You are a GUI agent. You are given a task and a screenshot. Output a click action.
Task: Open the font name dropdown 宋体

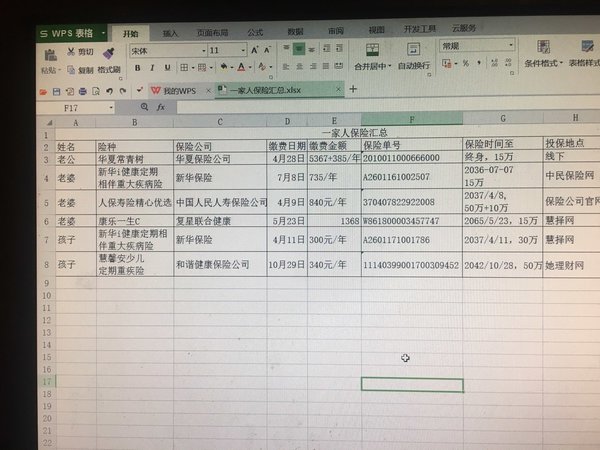pyautogui.click(x=204, y=51)
